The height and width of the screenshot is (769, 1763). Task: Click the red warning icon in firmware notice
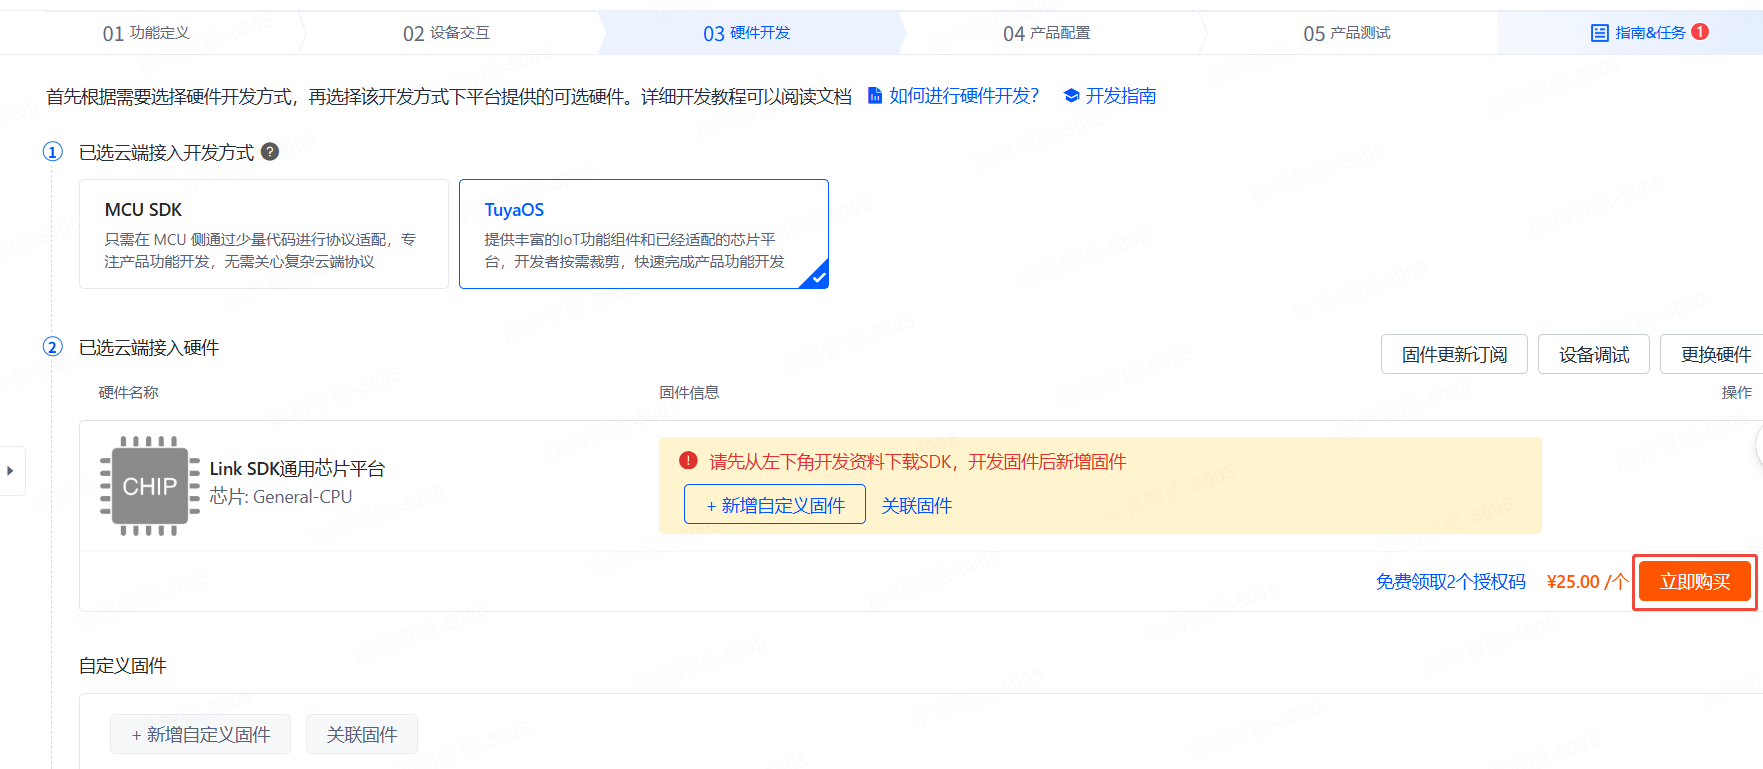(x=688, y=461)
